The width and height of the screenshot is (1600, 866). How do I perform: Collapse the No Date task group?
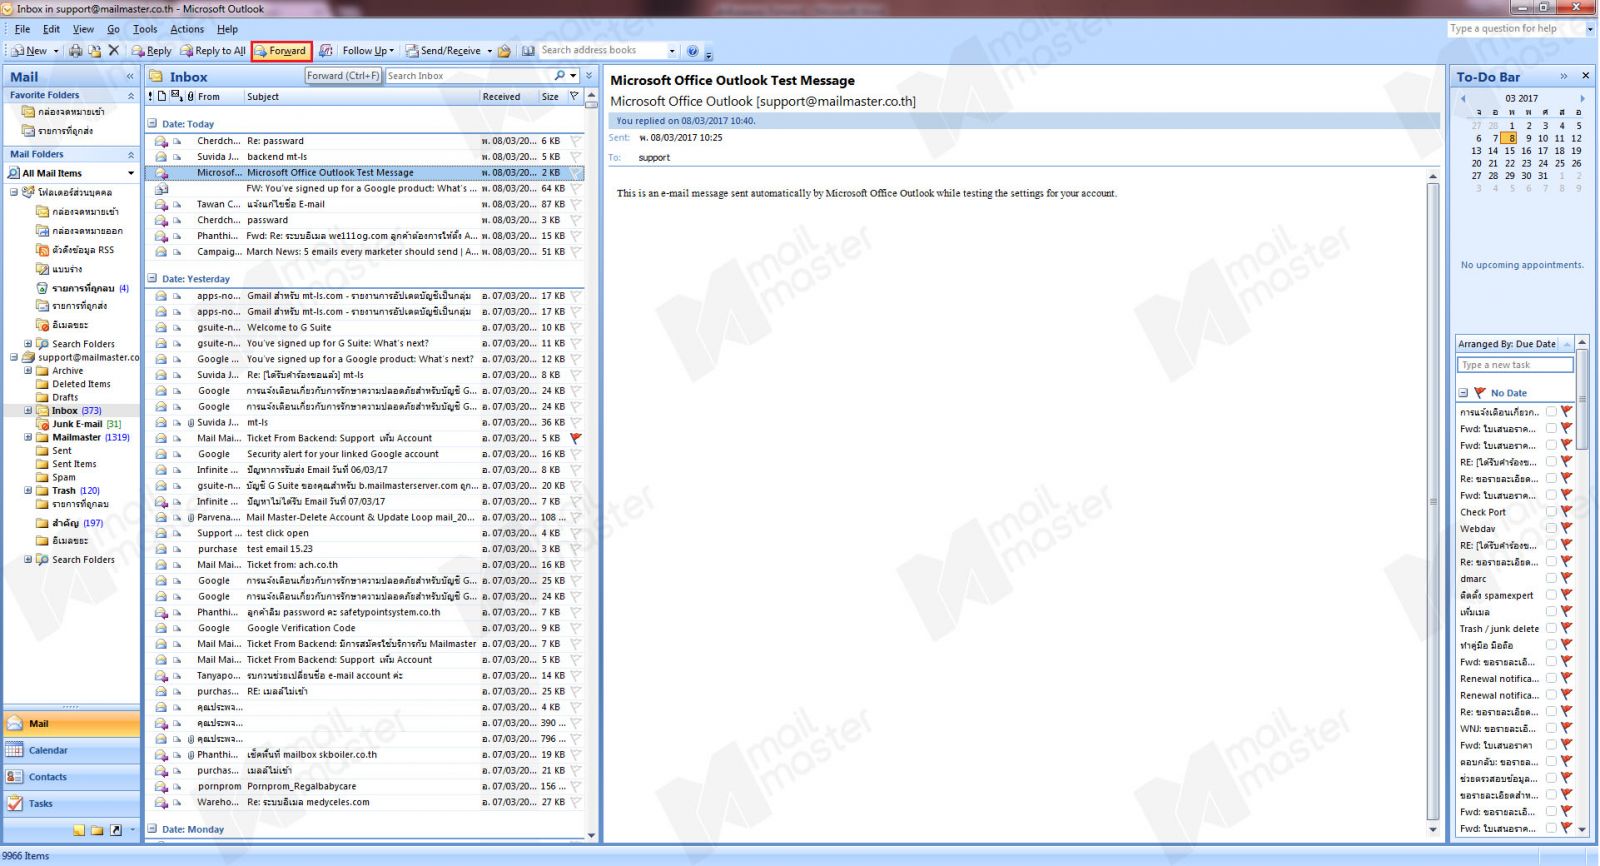[x=1463, y=393]
